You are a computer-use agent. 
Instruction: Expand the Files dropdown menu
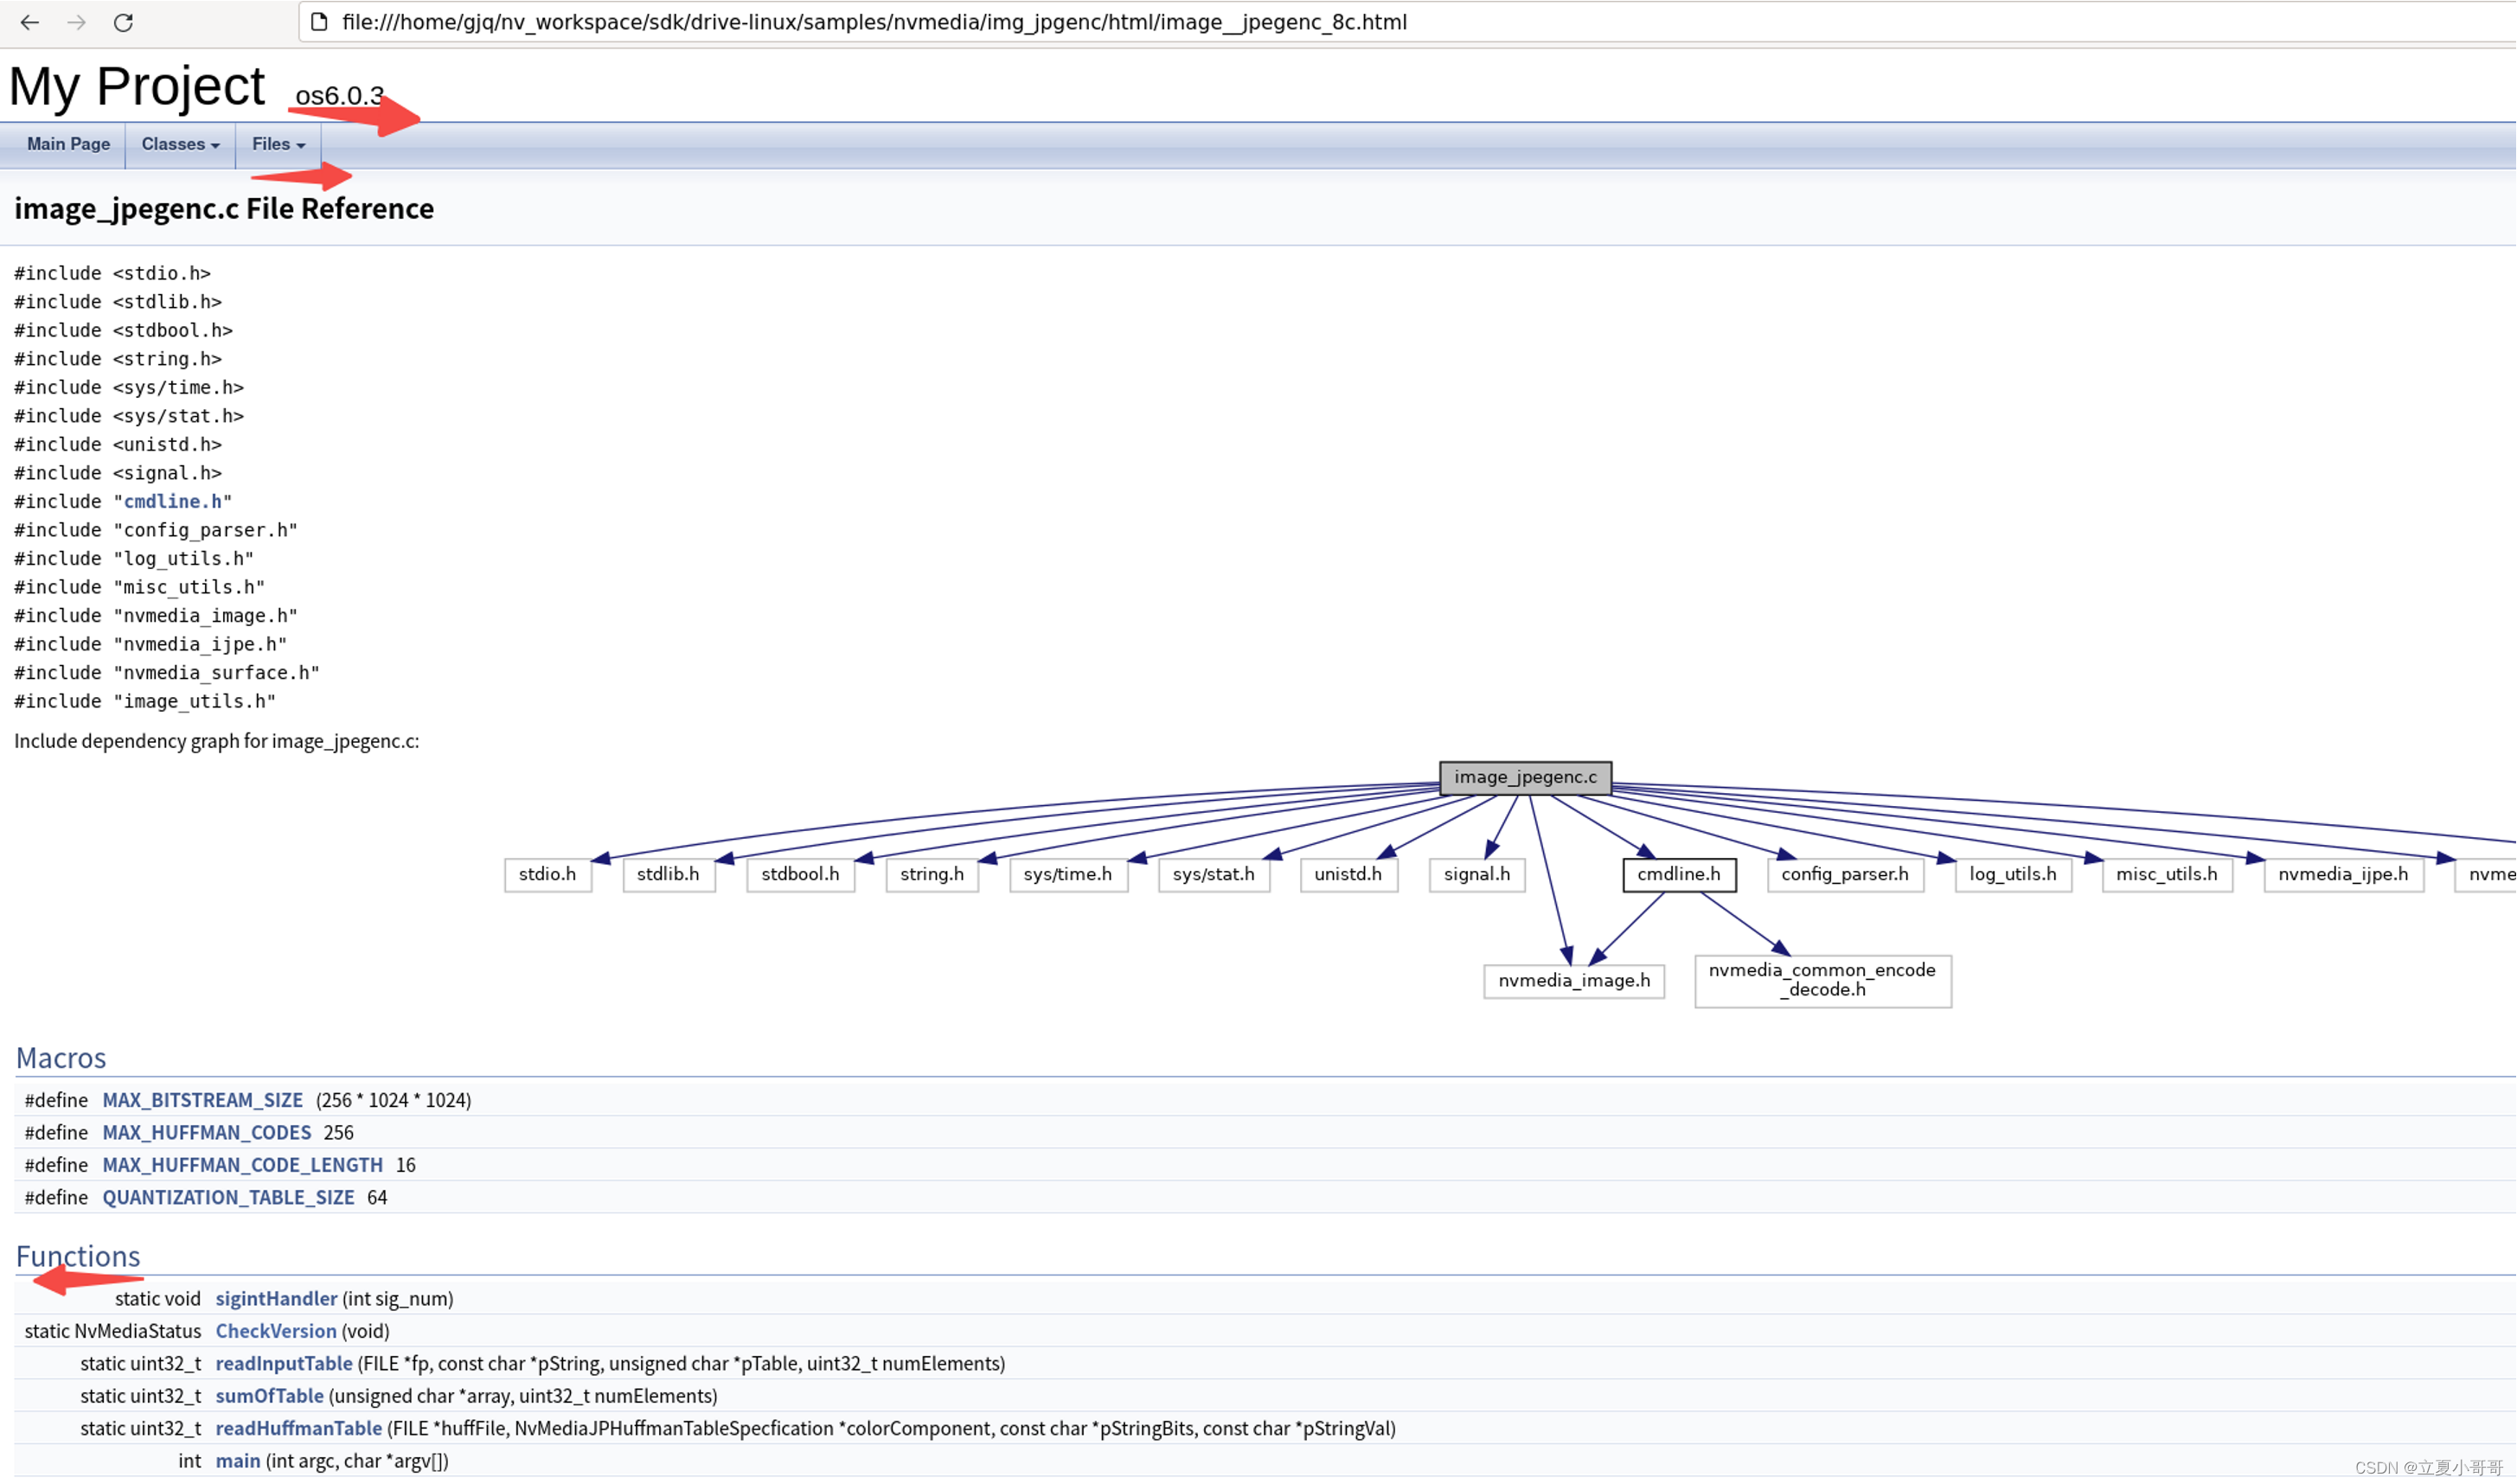pyautogui.click(x=278, y=144)
